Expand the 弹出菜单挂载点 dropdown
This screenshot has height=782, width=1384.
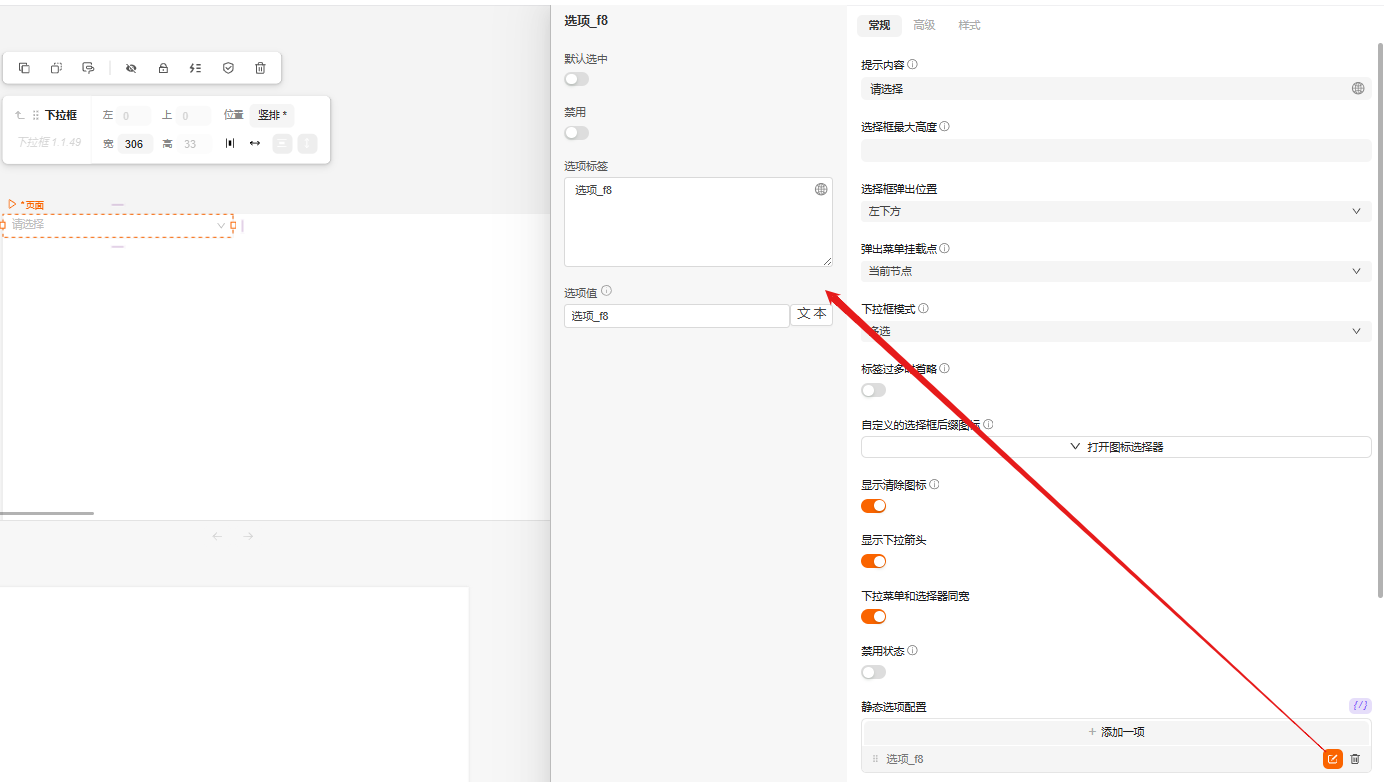(x=1115, y=271)
